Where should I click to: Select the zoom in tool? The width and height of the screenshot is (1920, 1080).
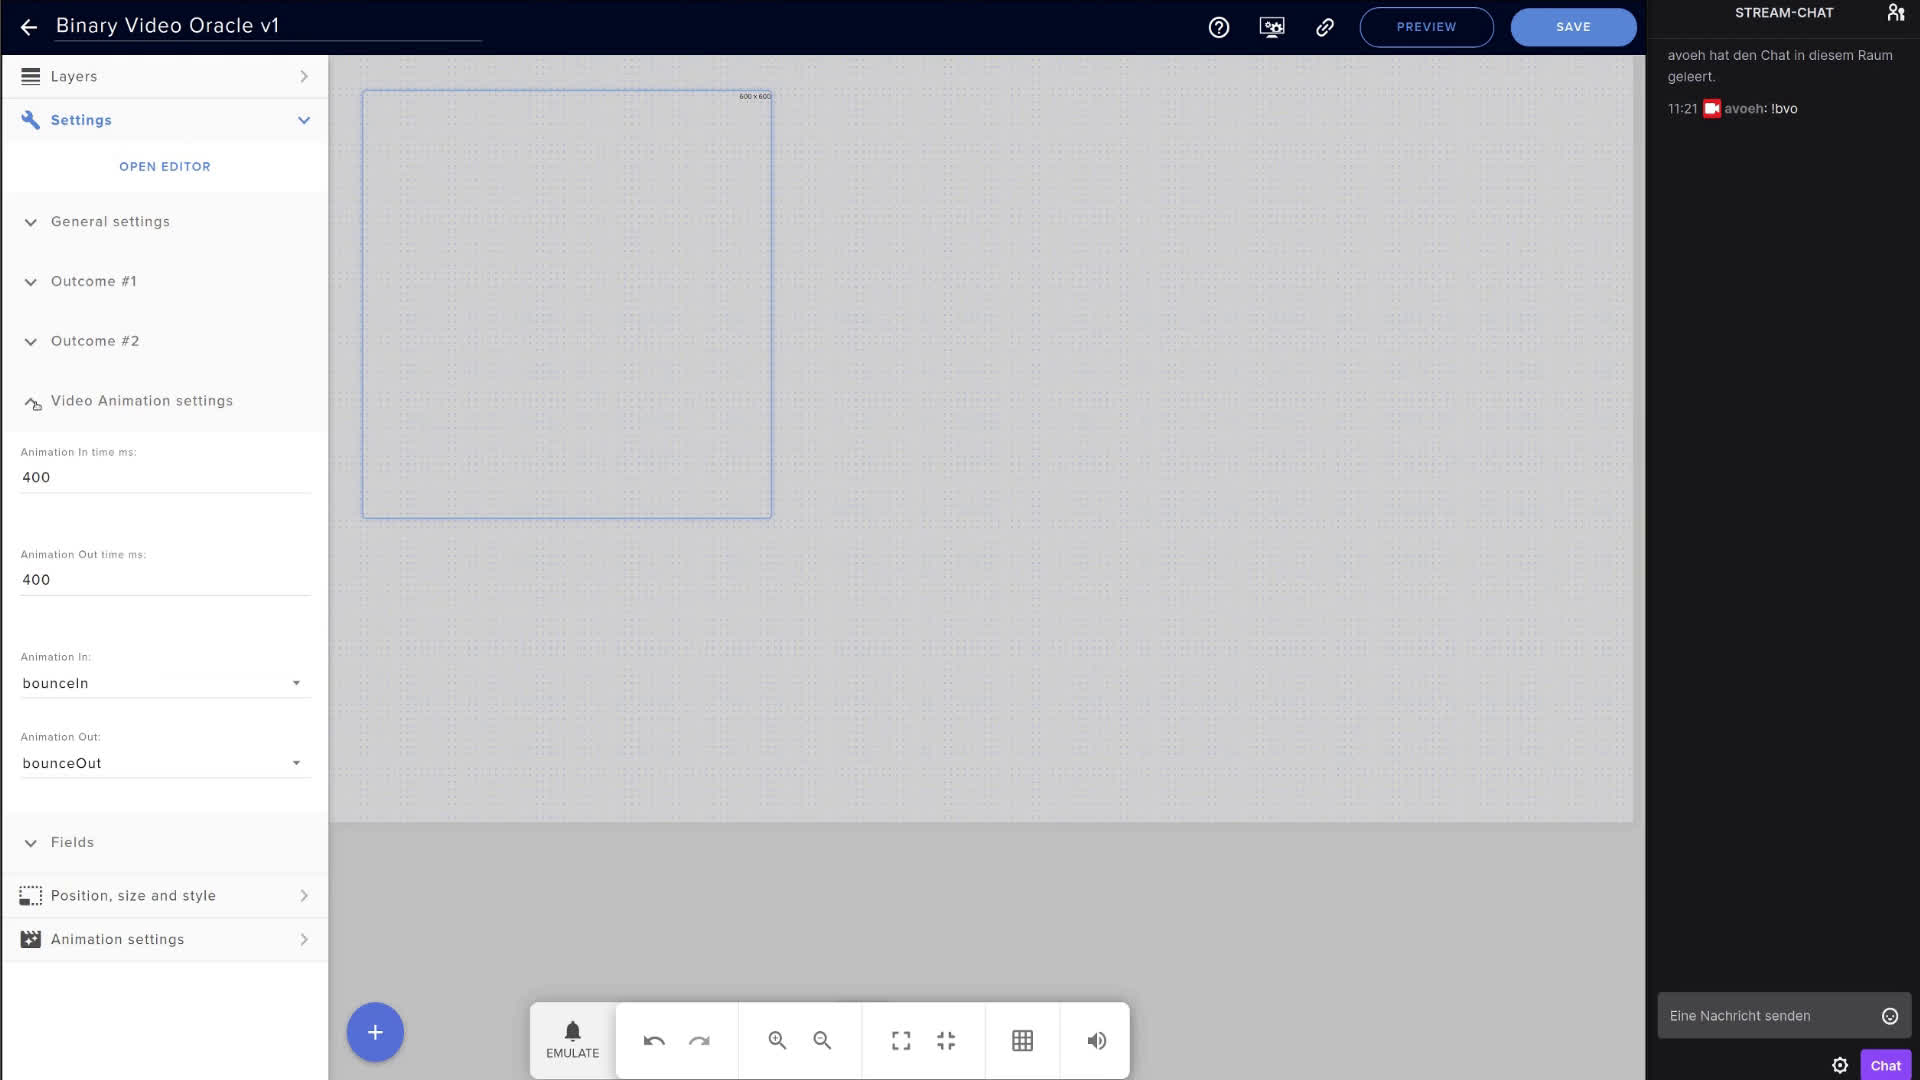[776, 1040]
